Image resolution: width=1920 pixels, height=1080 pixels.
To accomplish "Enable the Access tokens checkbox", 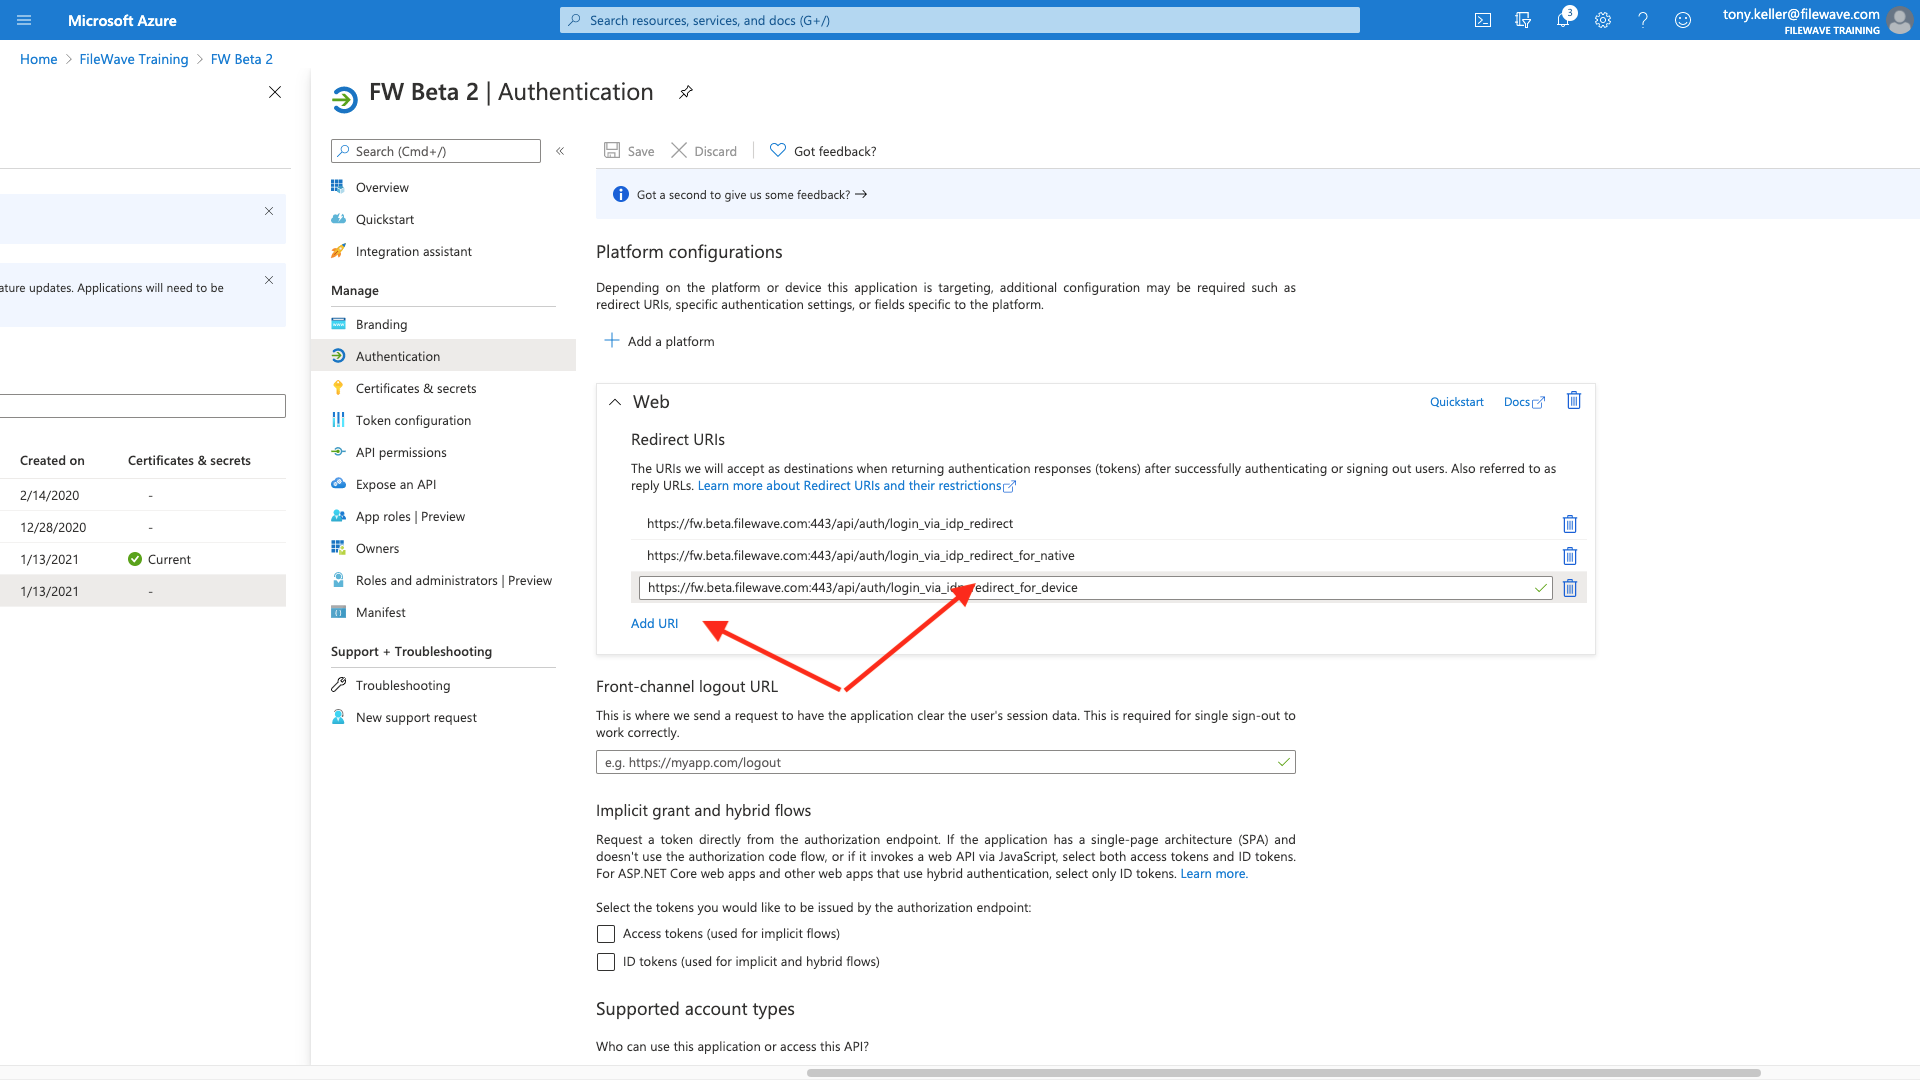I will pyautogui.click(x=606, y=934).
